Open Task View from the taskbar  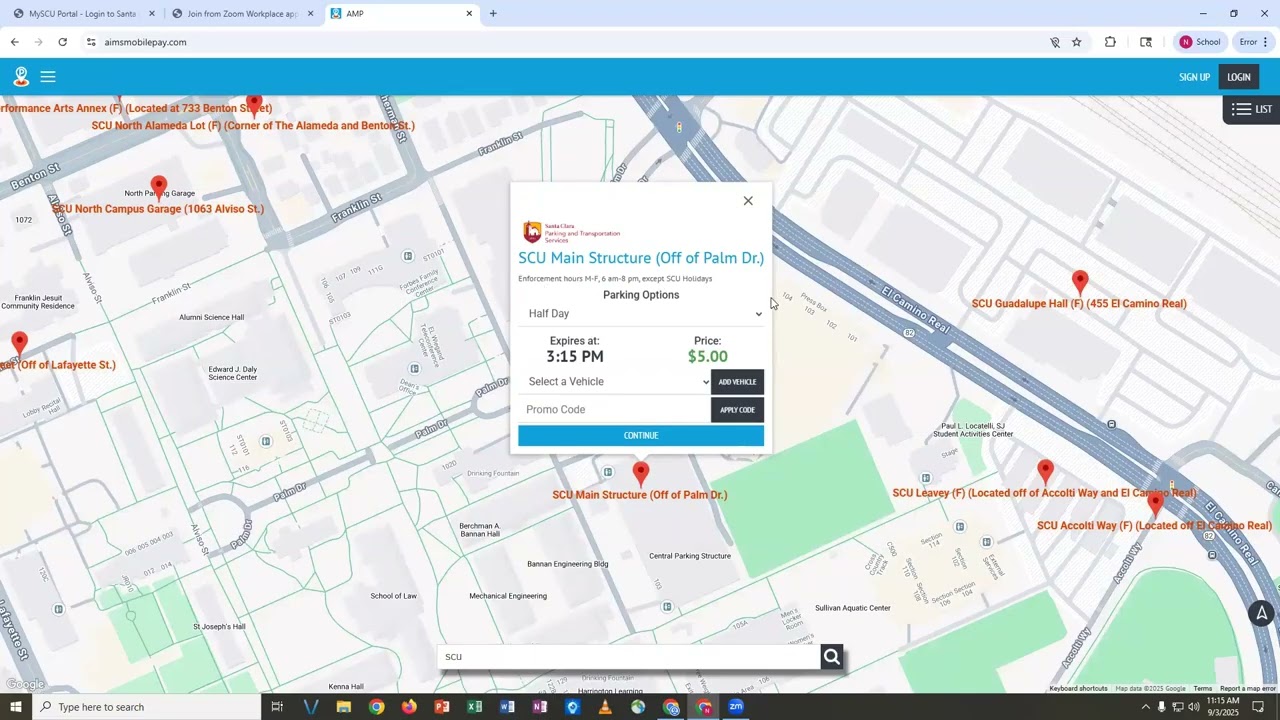click(277, 707)
